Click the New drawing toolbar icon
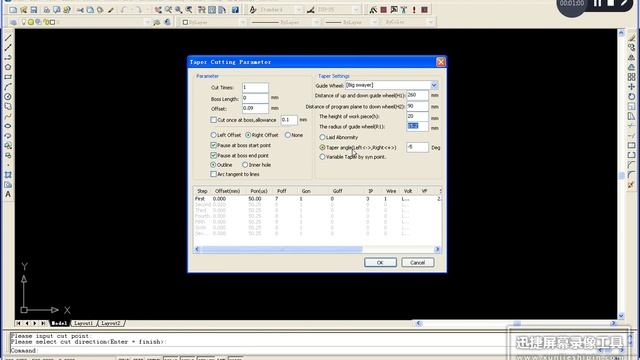 coord(13,10)
